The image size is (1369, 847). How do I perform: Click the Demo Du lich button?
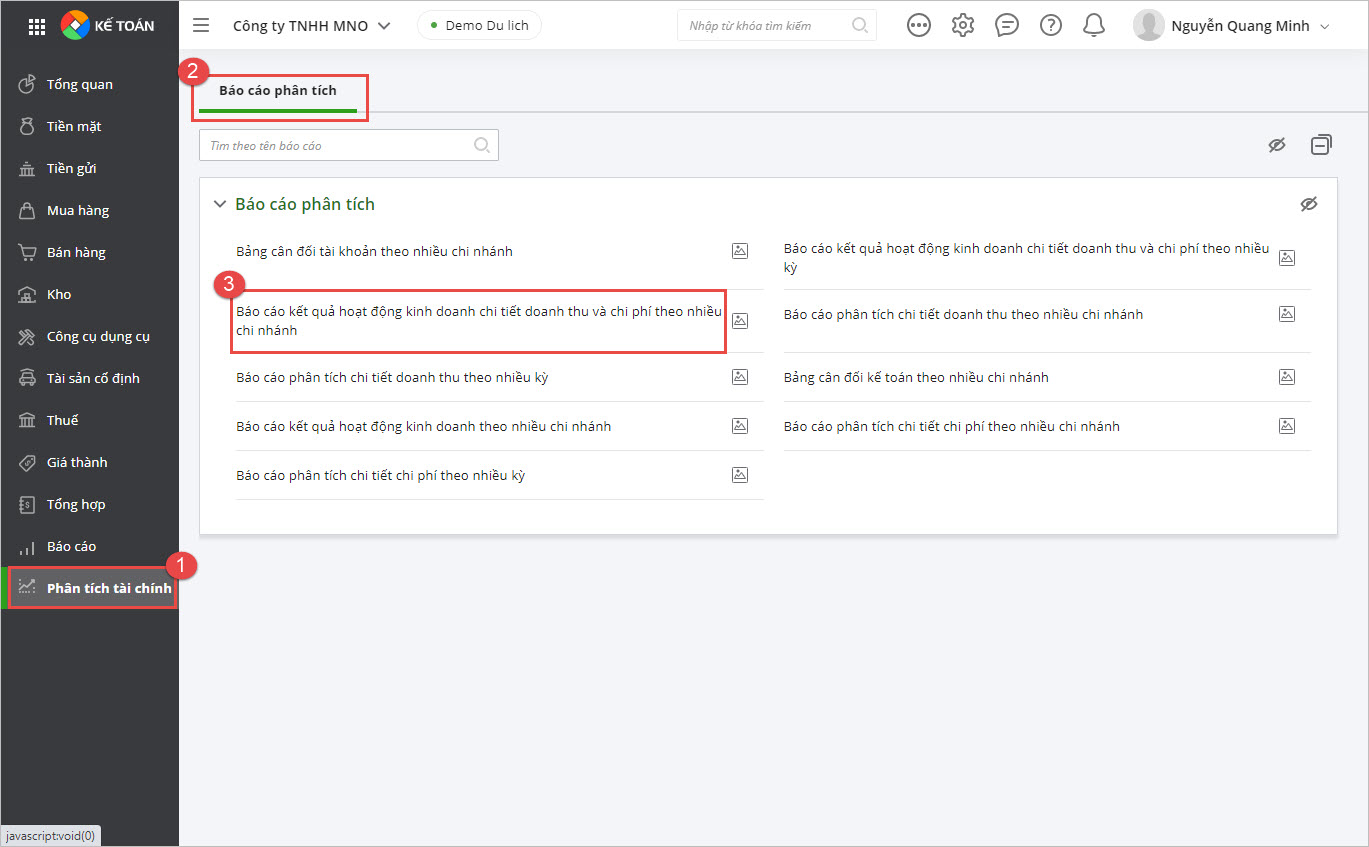(x=479, y=25)
